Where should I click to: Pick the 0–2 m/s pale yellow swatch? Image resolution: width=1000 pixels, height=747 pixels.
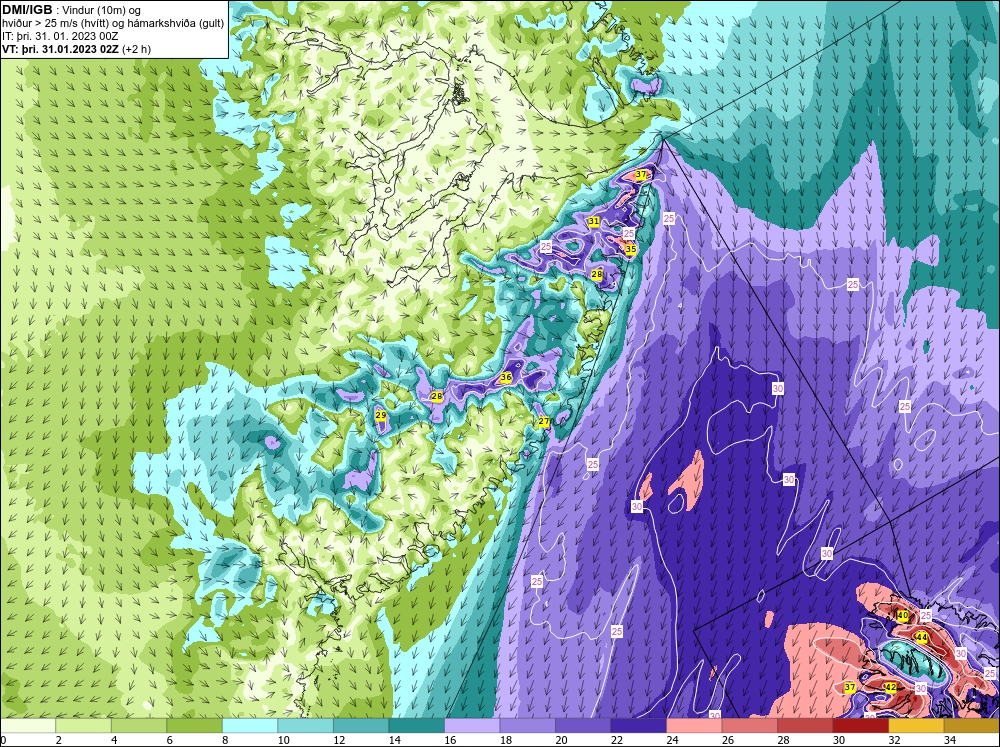(28, 725)
